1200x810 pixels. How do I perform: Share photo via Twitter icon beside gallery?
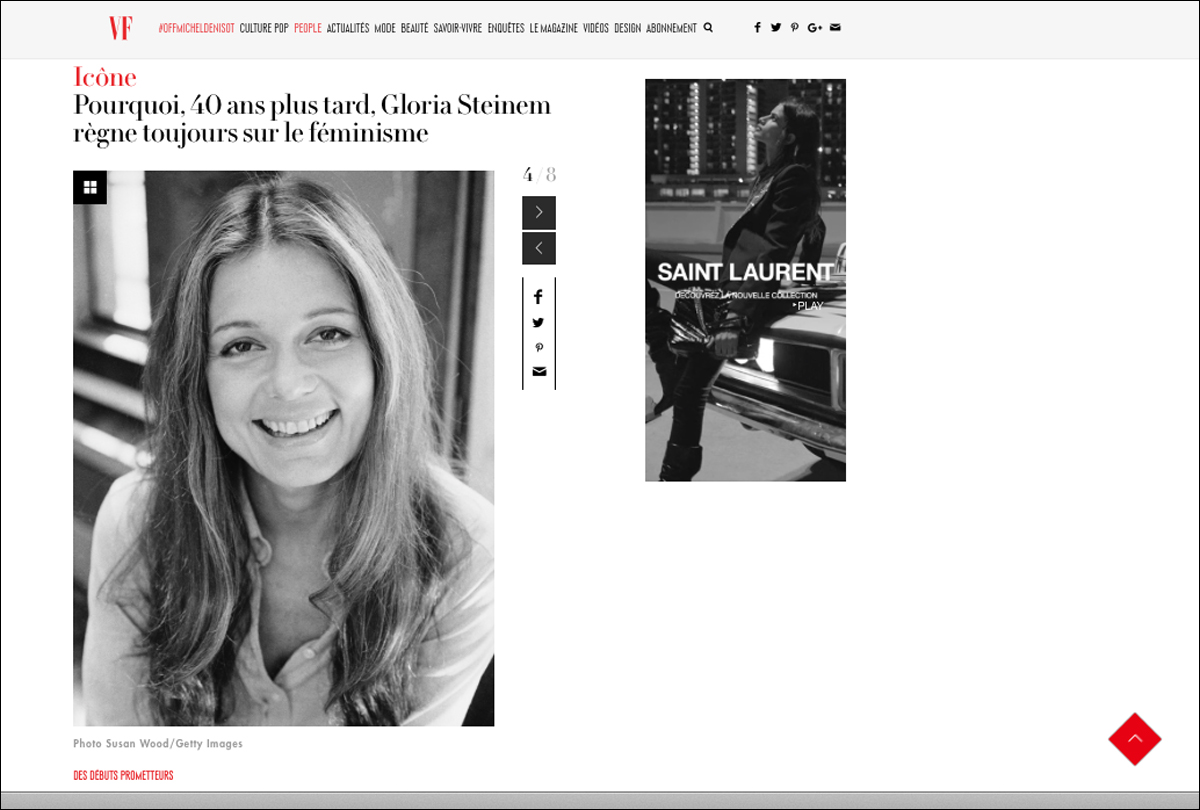click(x=538, y=322)
